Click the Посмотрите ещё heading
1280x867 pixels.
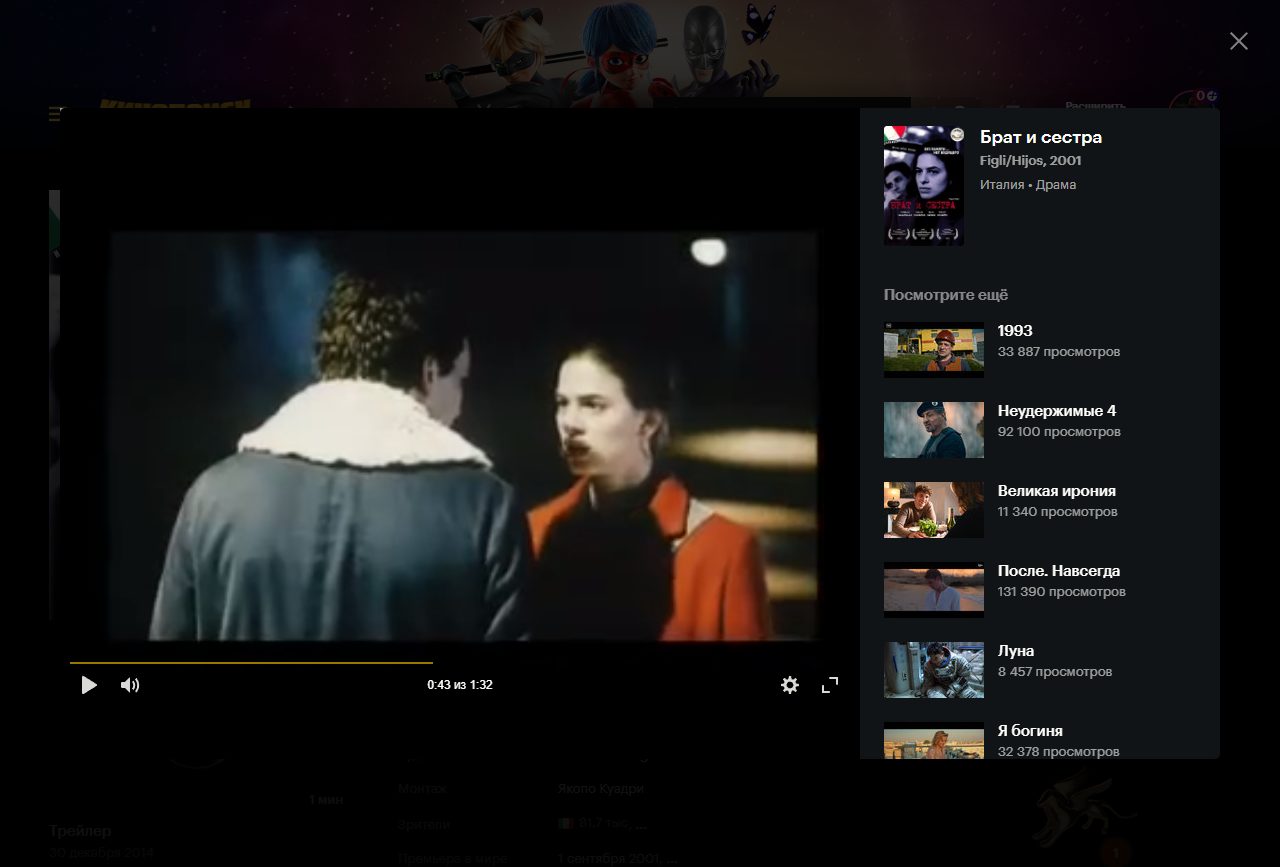[x=946, y=295]
